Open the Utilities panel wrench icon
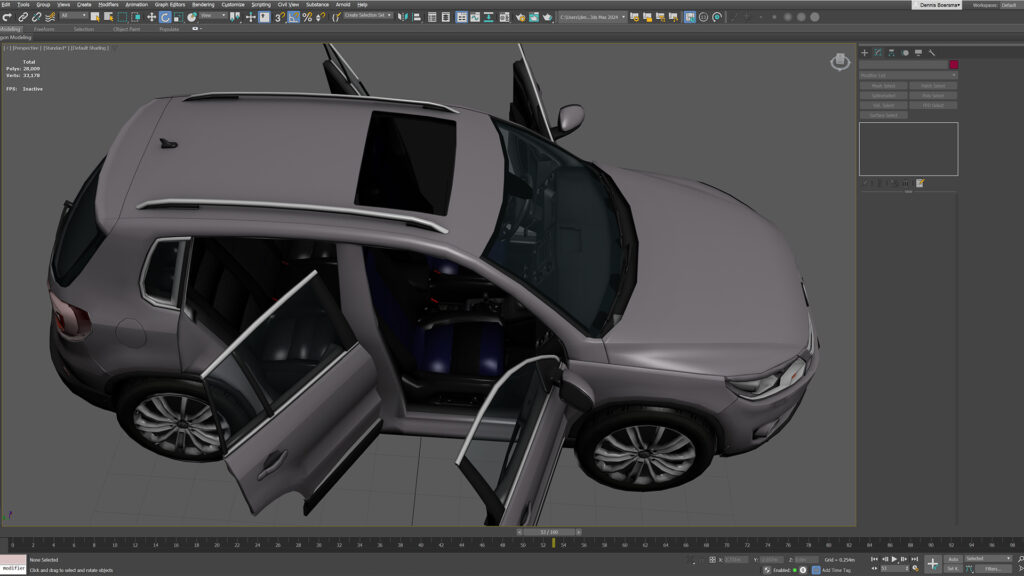Screen dimensions: 1024x576 932,52
